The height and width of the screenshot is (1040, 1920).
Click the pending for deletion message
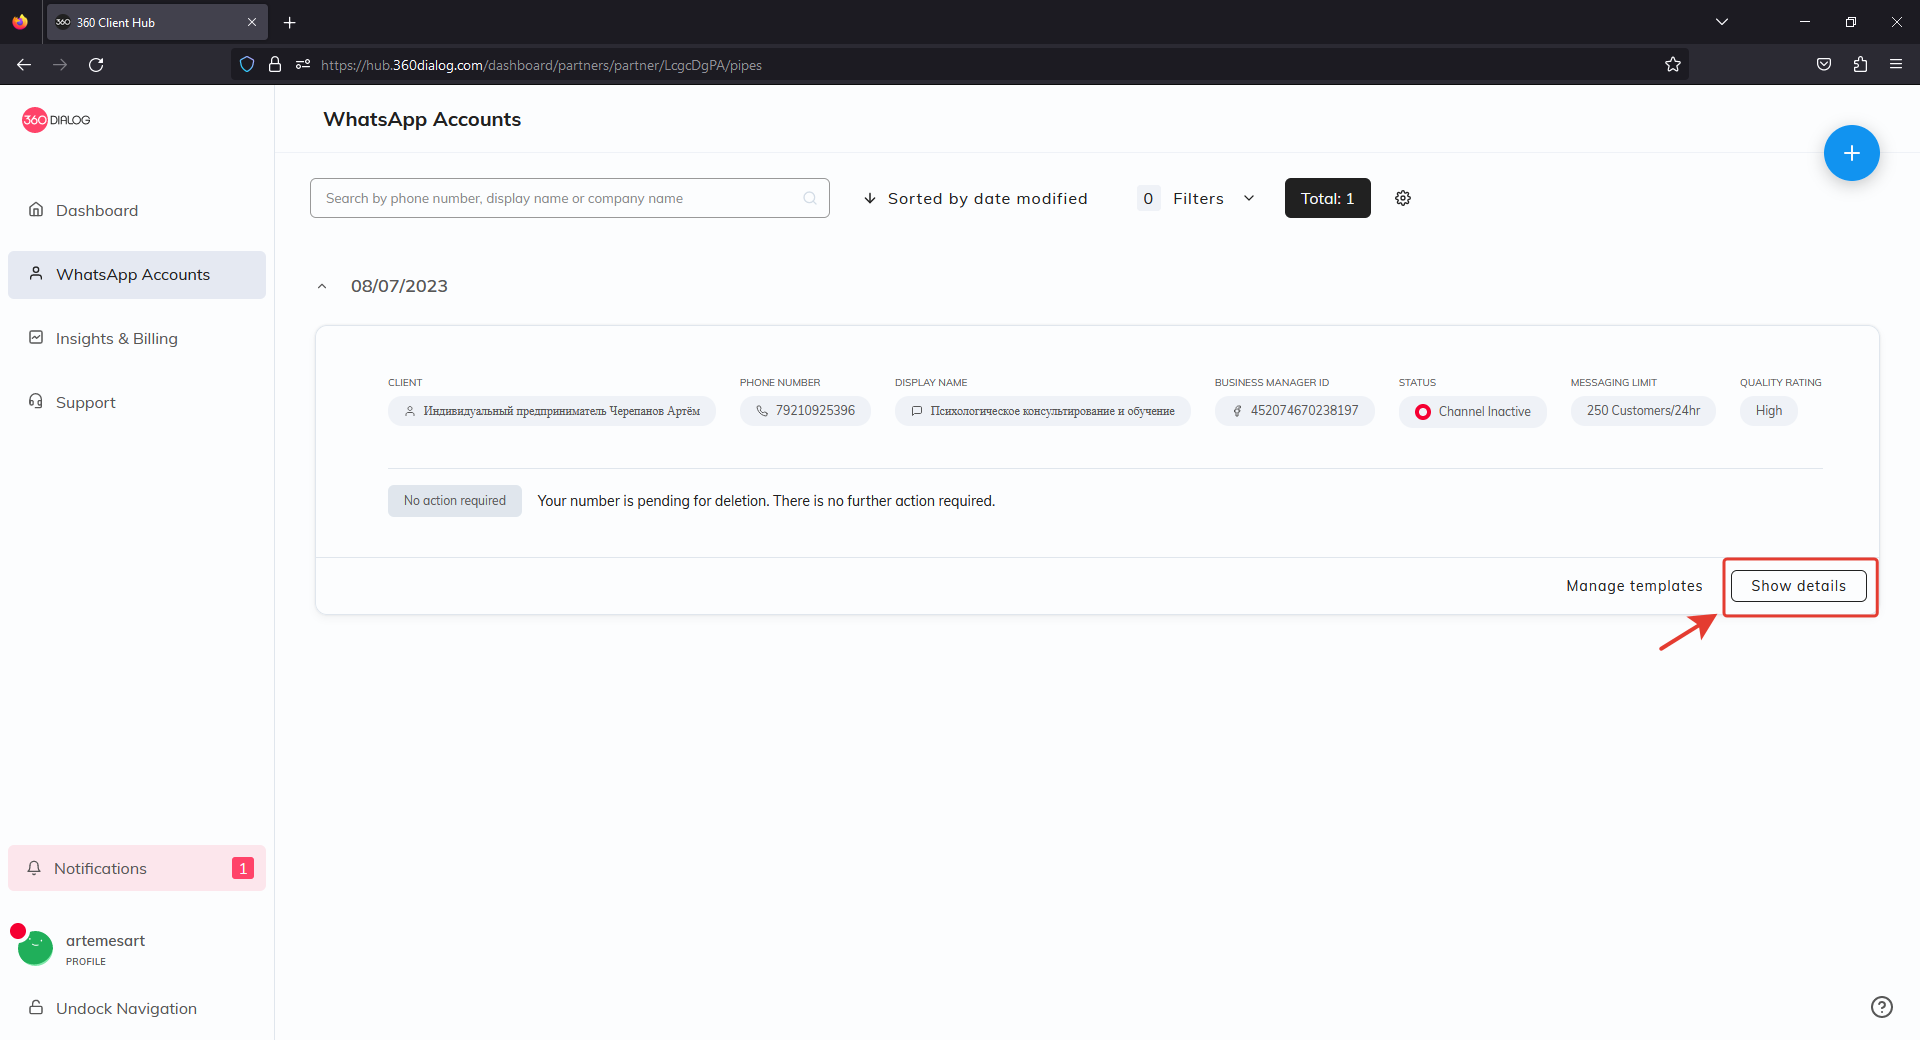(x=766, y=501)
